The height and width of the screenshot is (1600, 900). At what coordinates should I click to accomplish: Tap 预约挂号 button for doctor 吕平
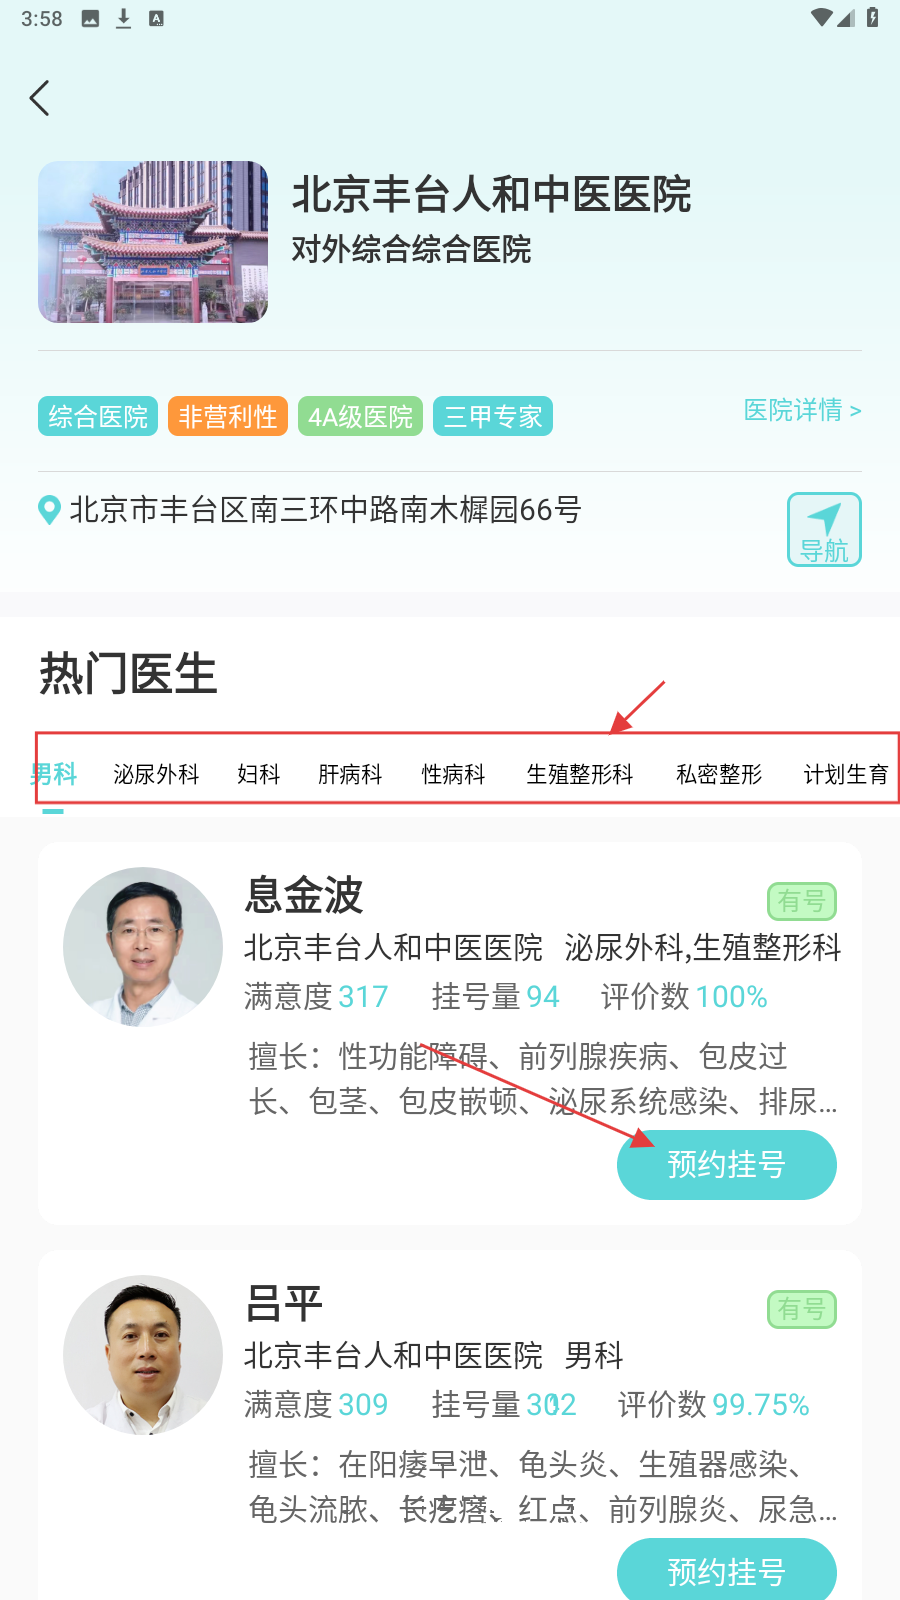(727, 1569)
